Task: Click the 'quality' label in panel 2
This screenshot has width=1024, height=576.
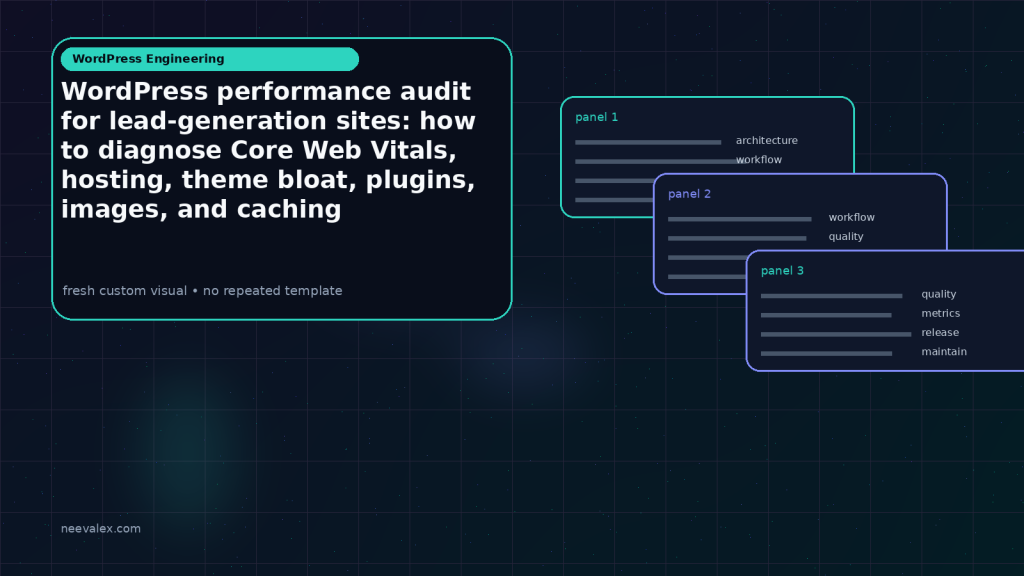Action: pos(846,236)
